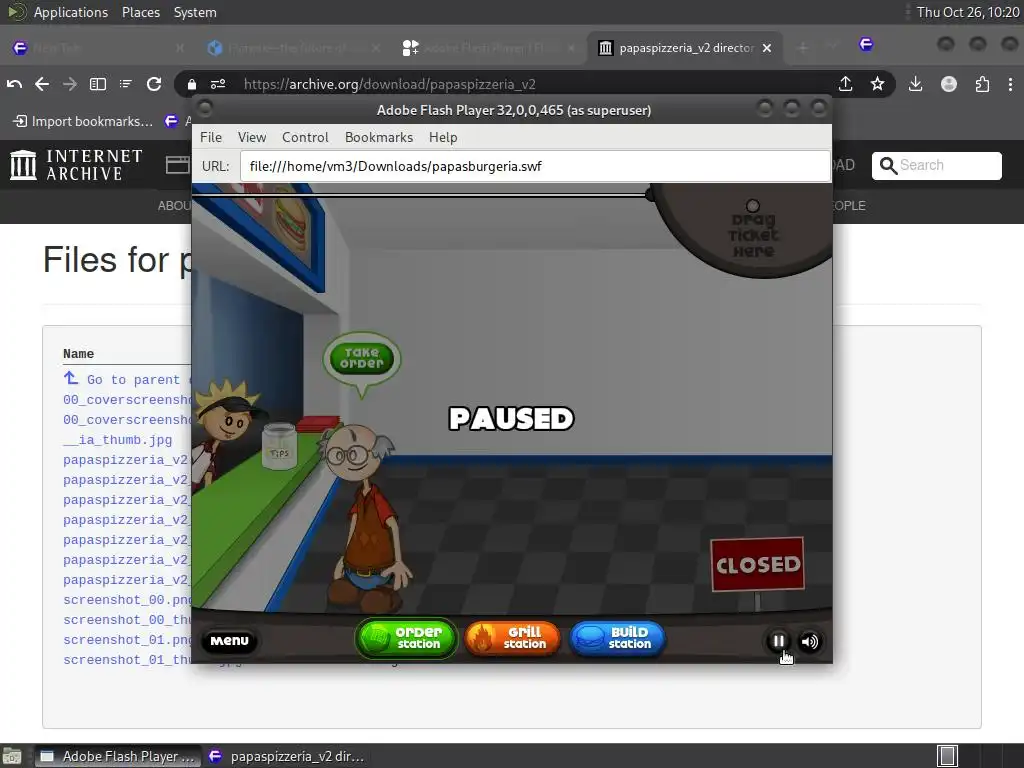Click the Take Order speech bubble
1024x768 pixels.
pos(362,359)
